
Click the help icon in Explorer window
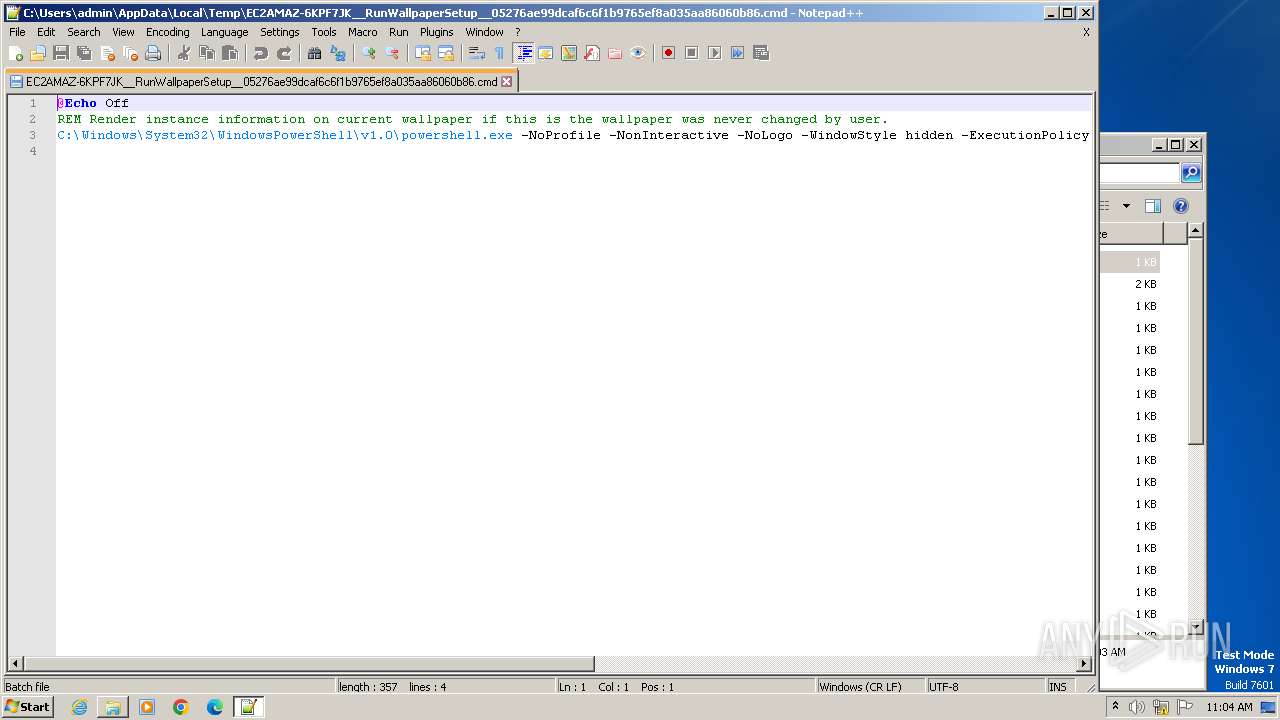(1181, 206)
